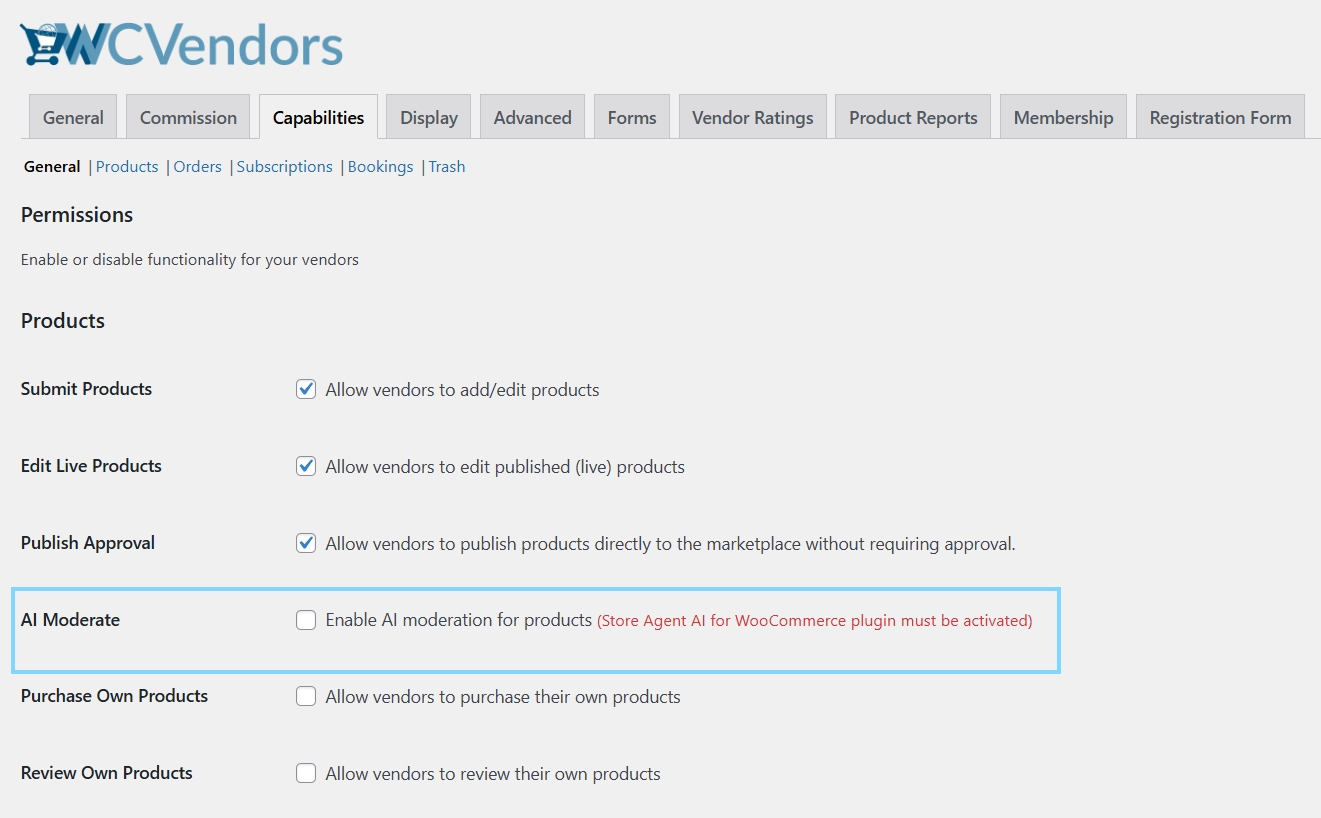Image resolution: width=1321 pixels, height=818 pixels.
Task: Allow vendors to purchase their own products
Action: point(306,696)
